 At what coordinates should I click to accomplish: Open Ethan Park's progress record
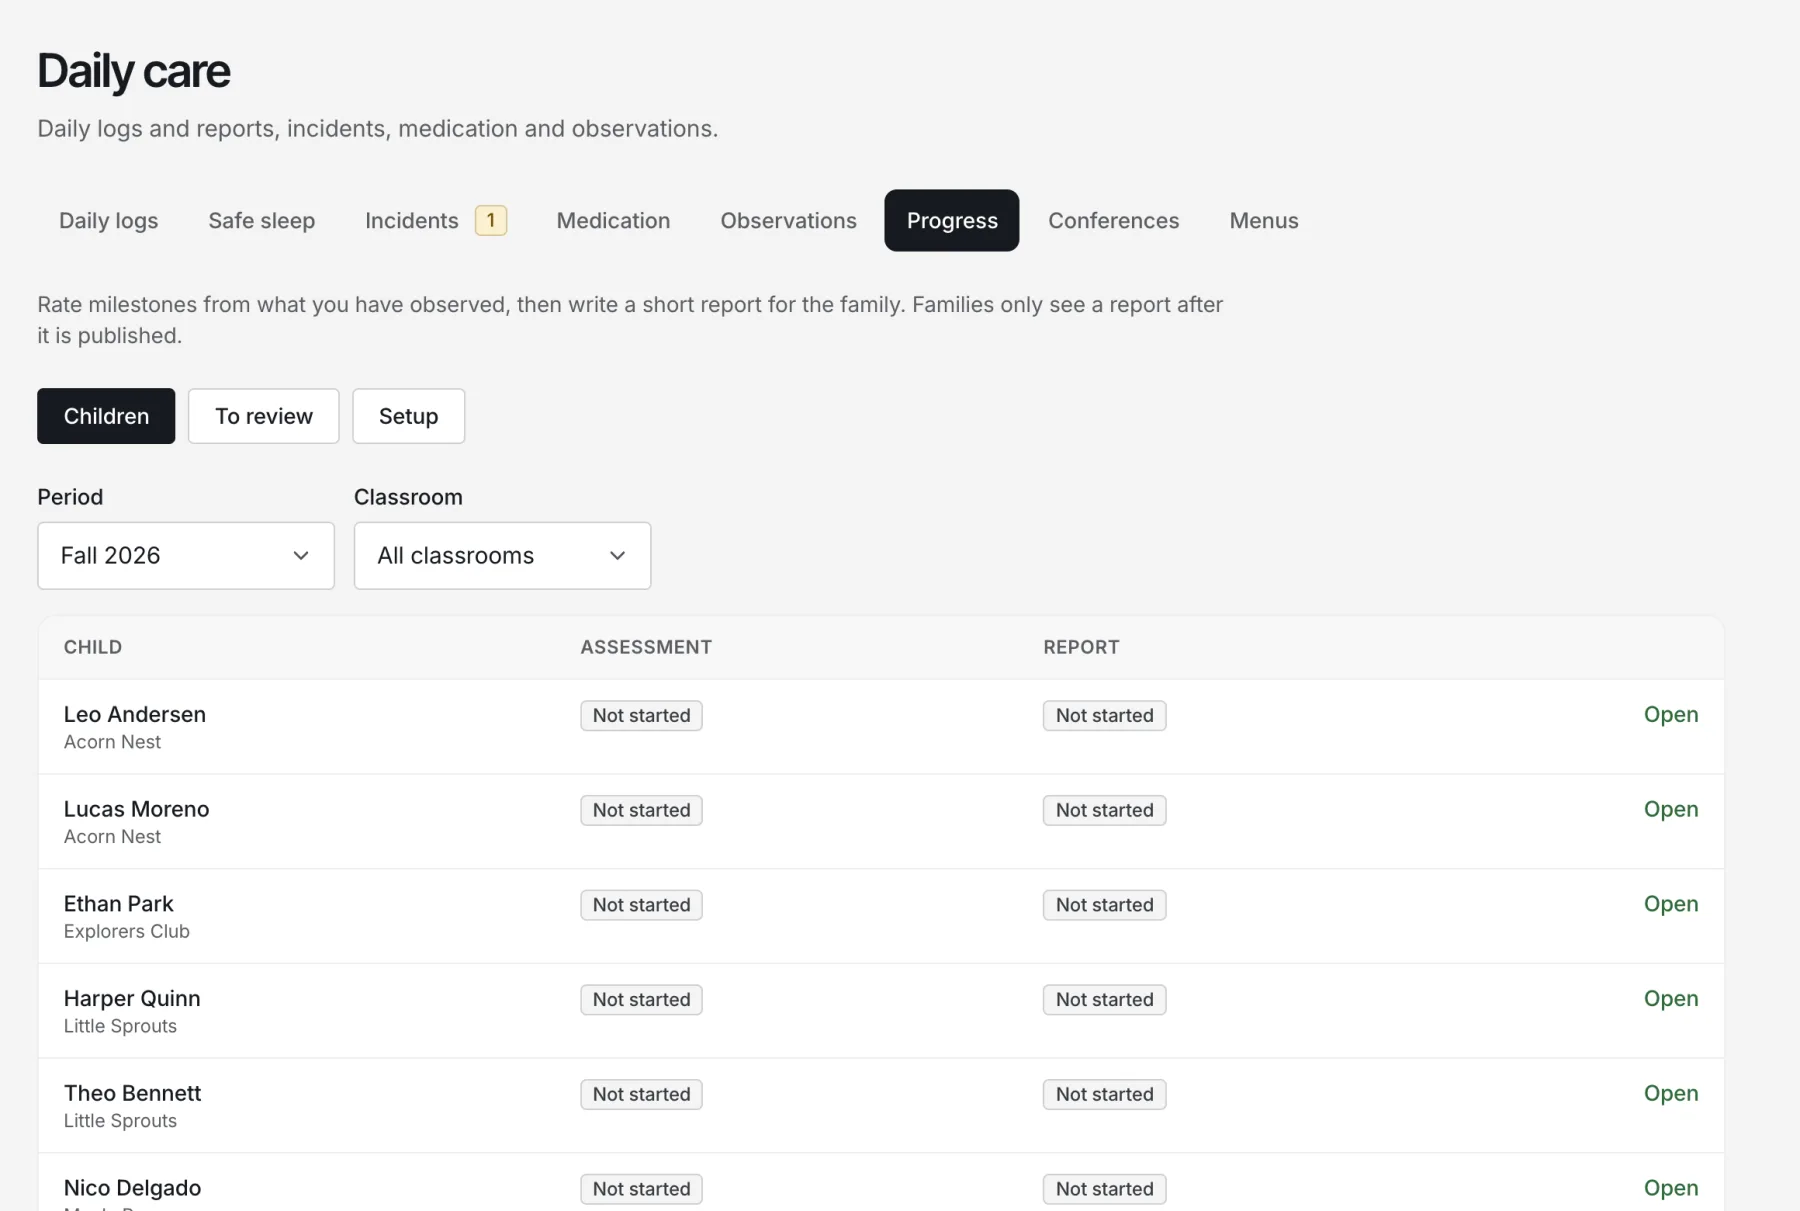pyautogui.click(x=1670, y=904)
